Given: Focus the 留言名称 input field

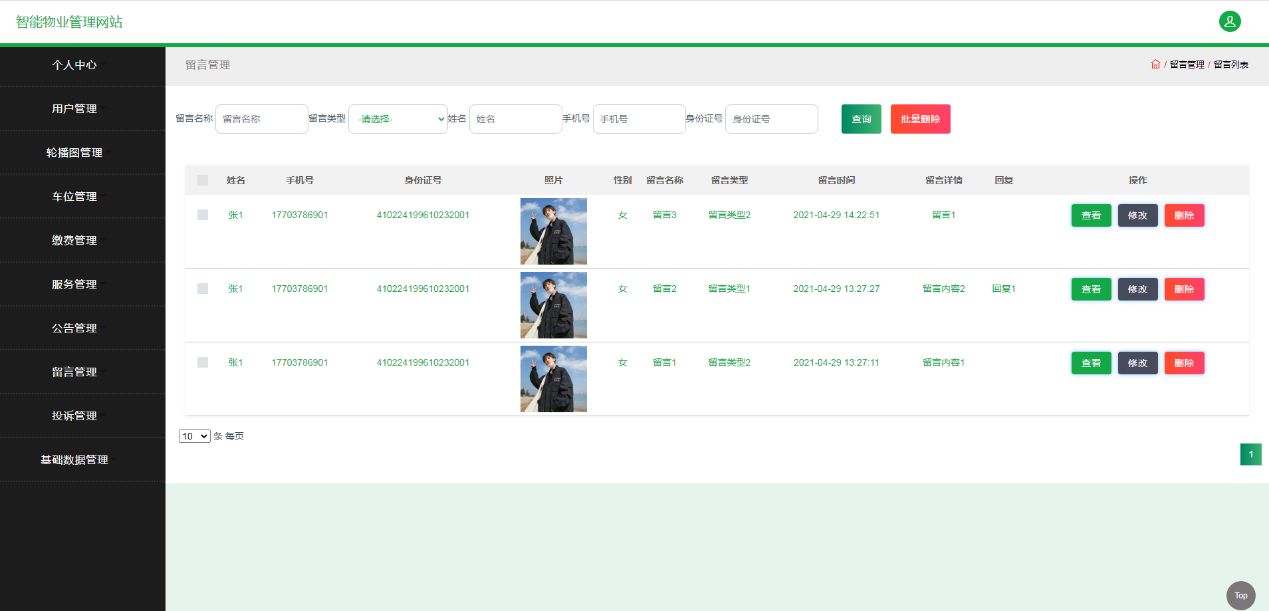Looking at the screenshot, I should tap(262, 119).
